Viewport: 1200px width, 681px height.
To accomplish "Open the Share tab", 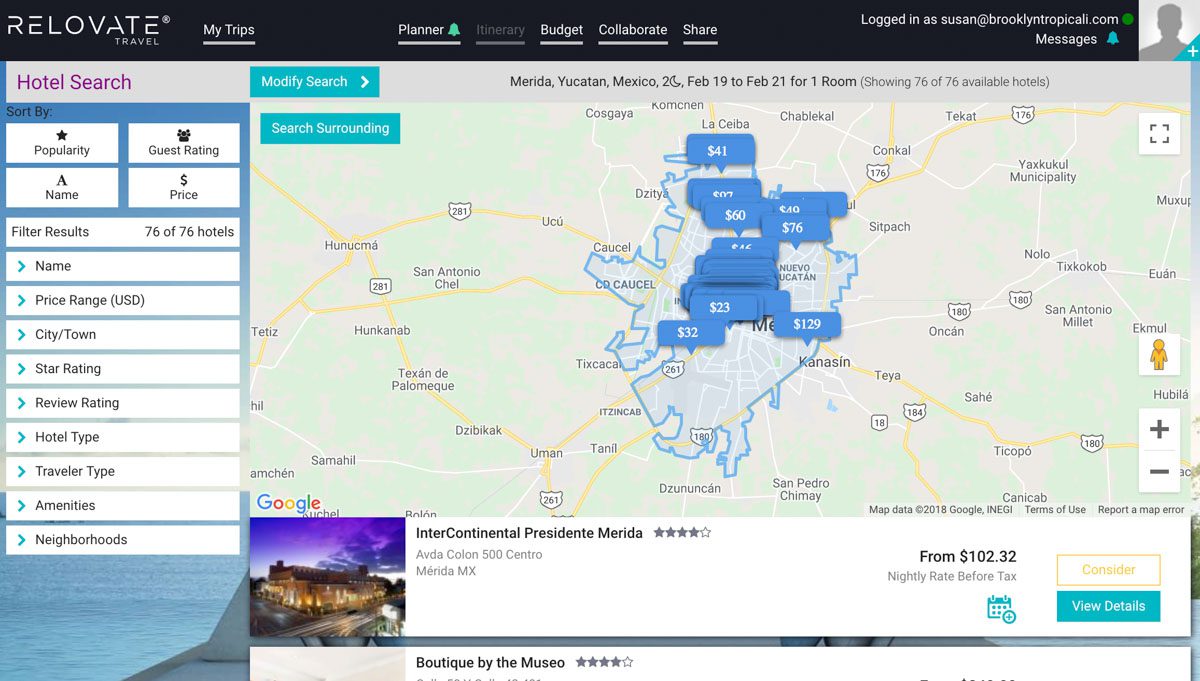I will point(700,30).
